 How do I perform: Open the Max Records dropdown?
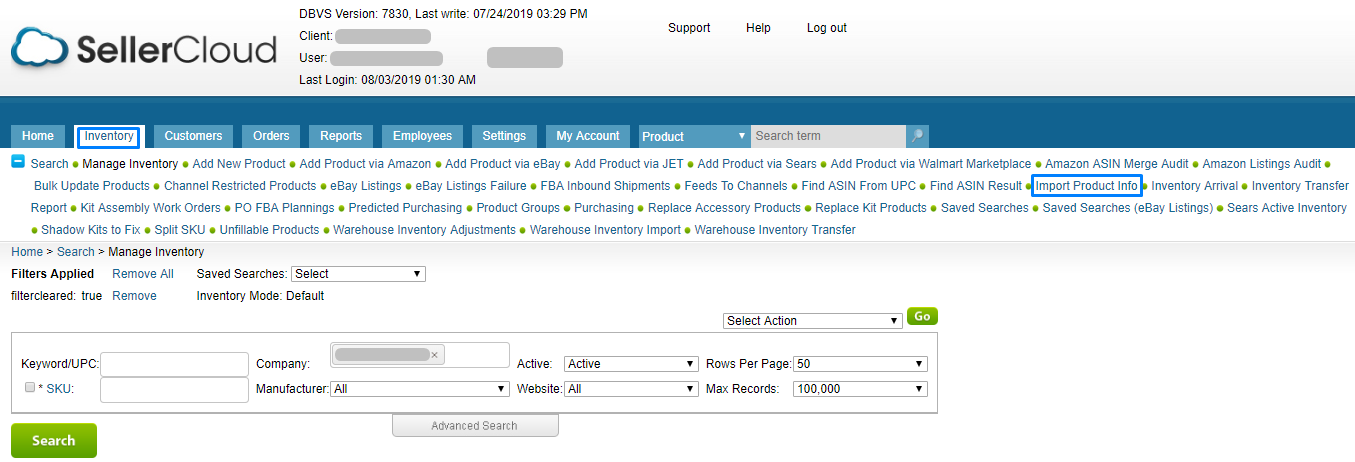860,389
